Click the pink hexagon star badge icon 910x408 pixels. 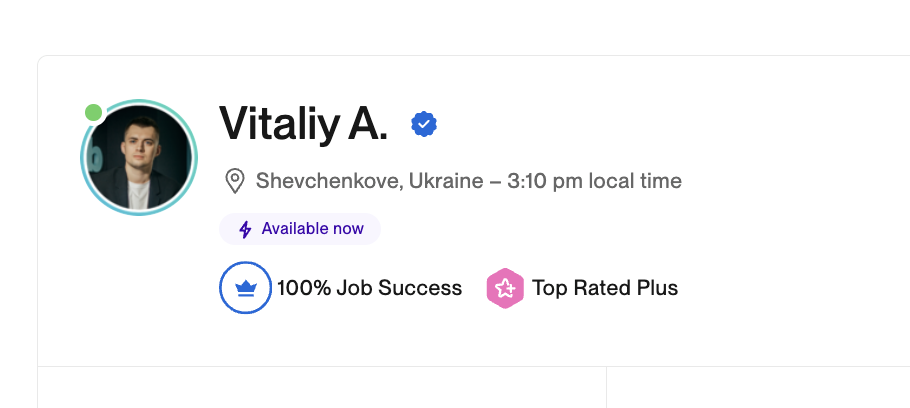505,288
